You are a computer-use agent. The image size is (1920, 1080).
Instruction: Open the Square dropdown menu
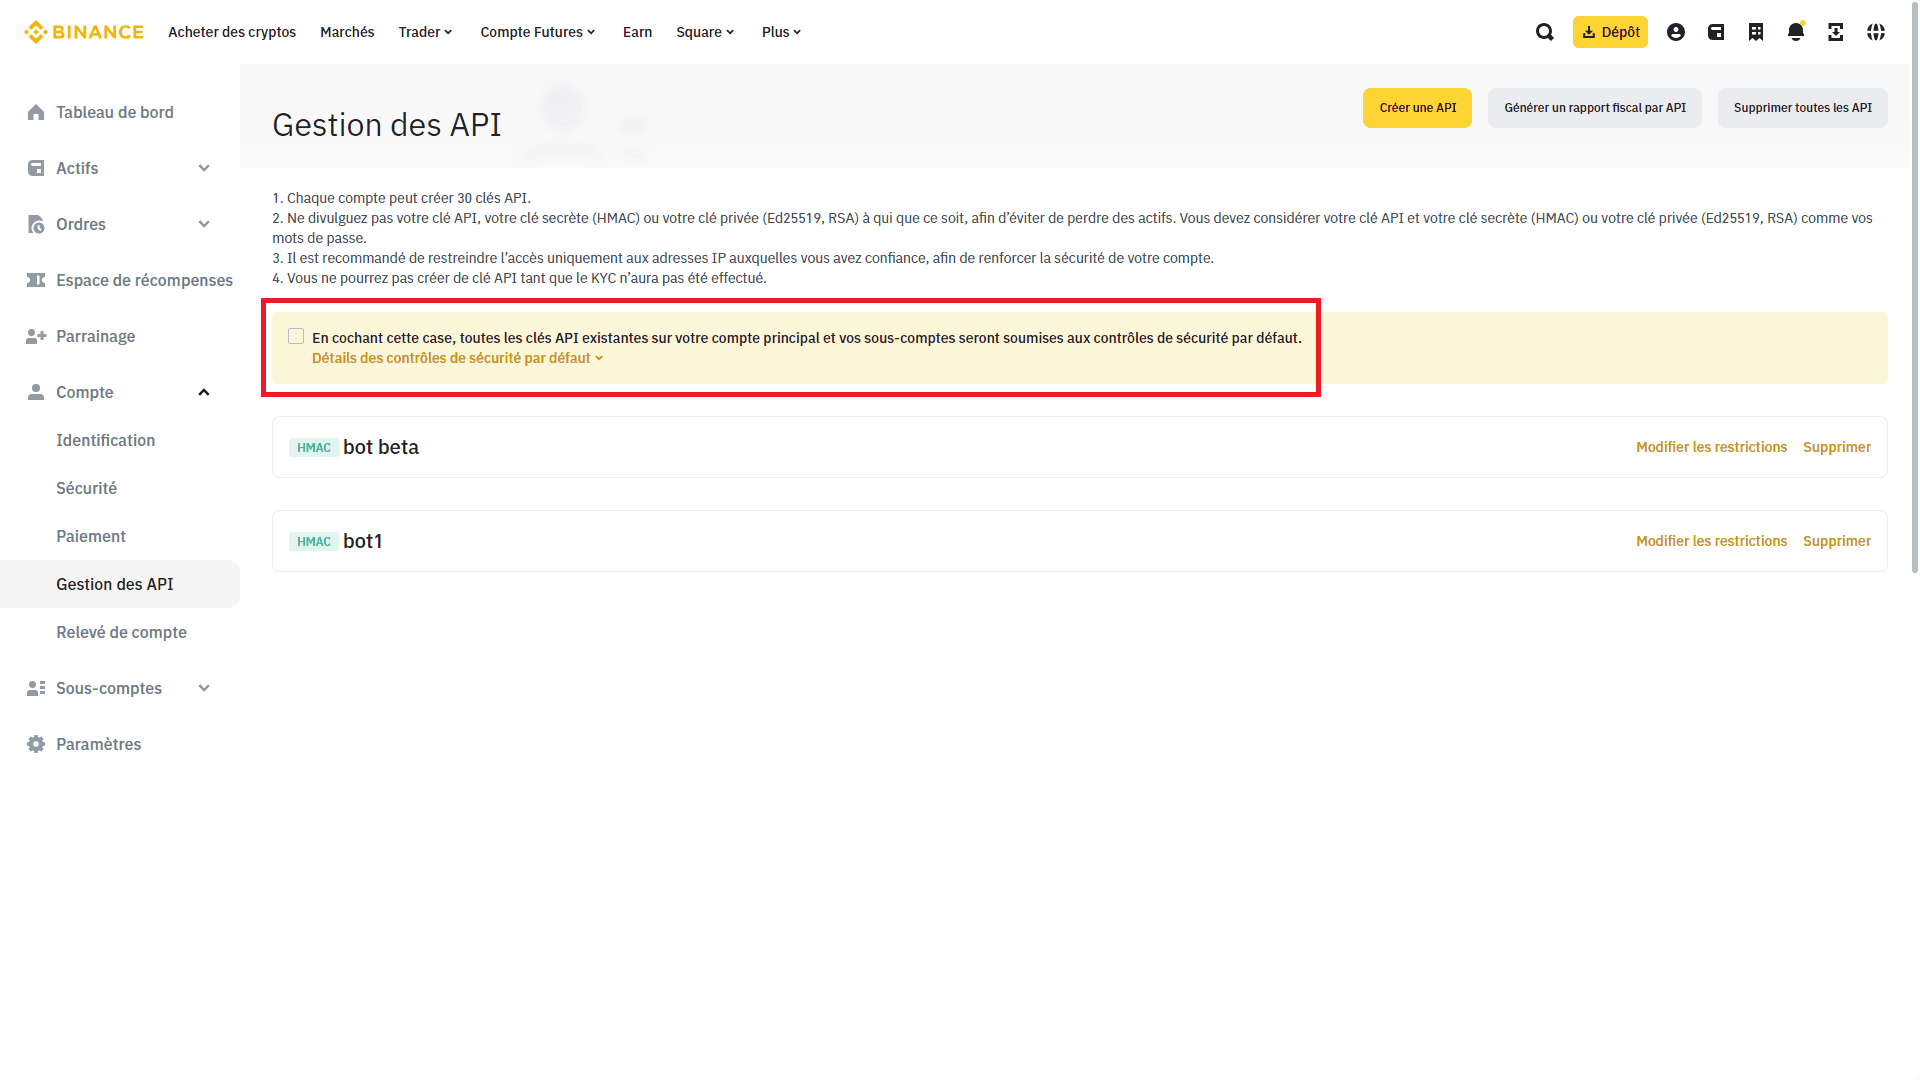705,32
